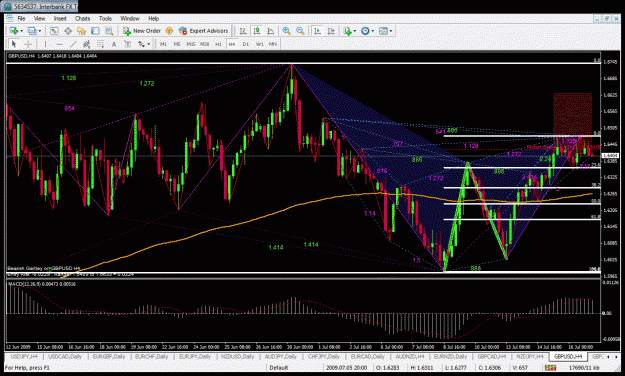Open the Help menu
The image size is (625, 376).
point(153,18)
